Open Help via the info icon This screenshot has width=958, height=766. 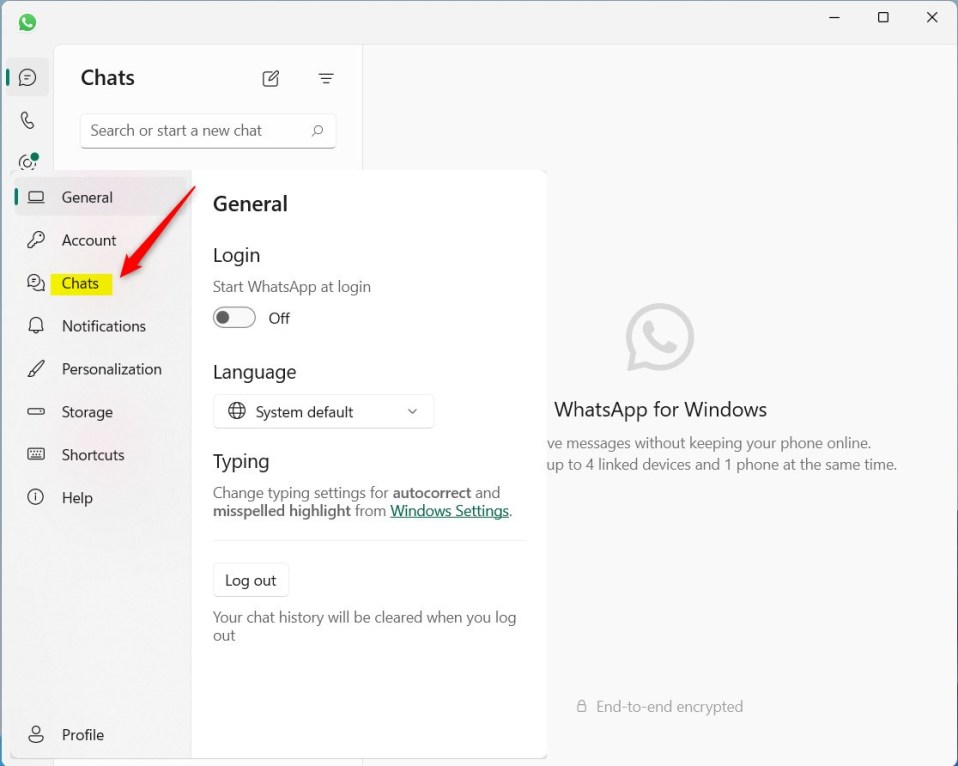[x=75, y=498]
